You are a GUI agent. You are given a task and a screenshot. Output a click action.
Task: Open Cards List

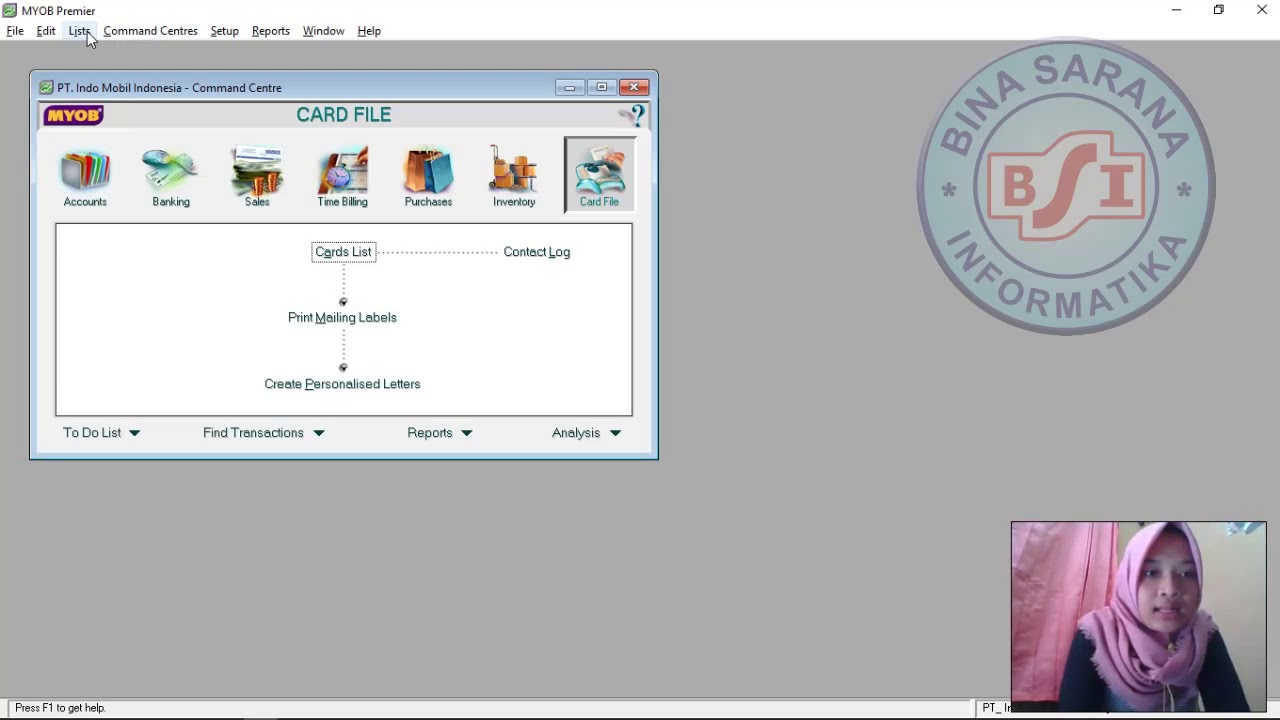pos(343,252)
